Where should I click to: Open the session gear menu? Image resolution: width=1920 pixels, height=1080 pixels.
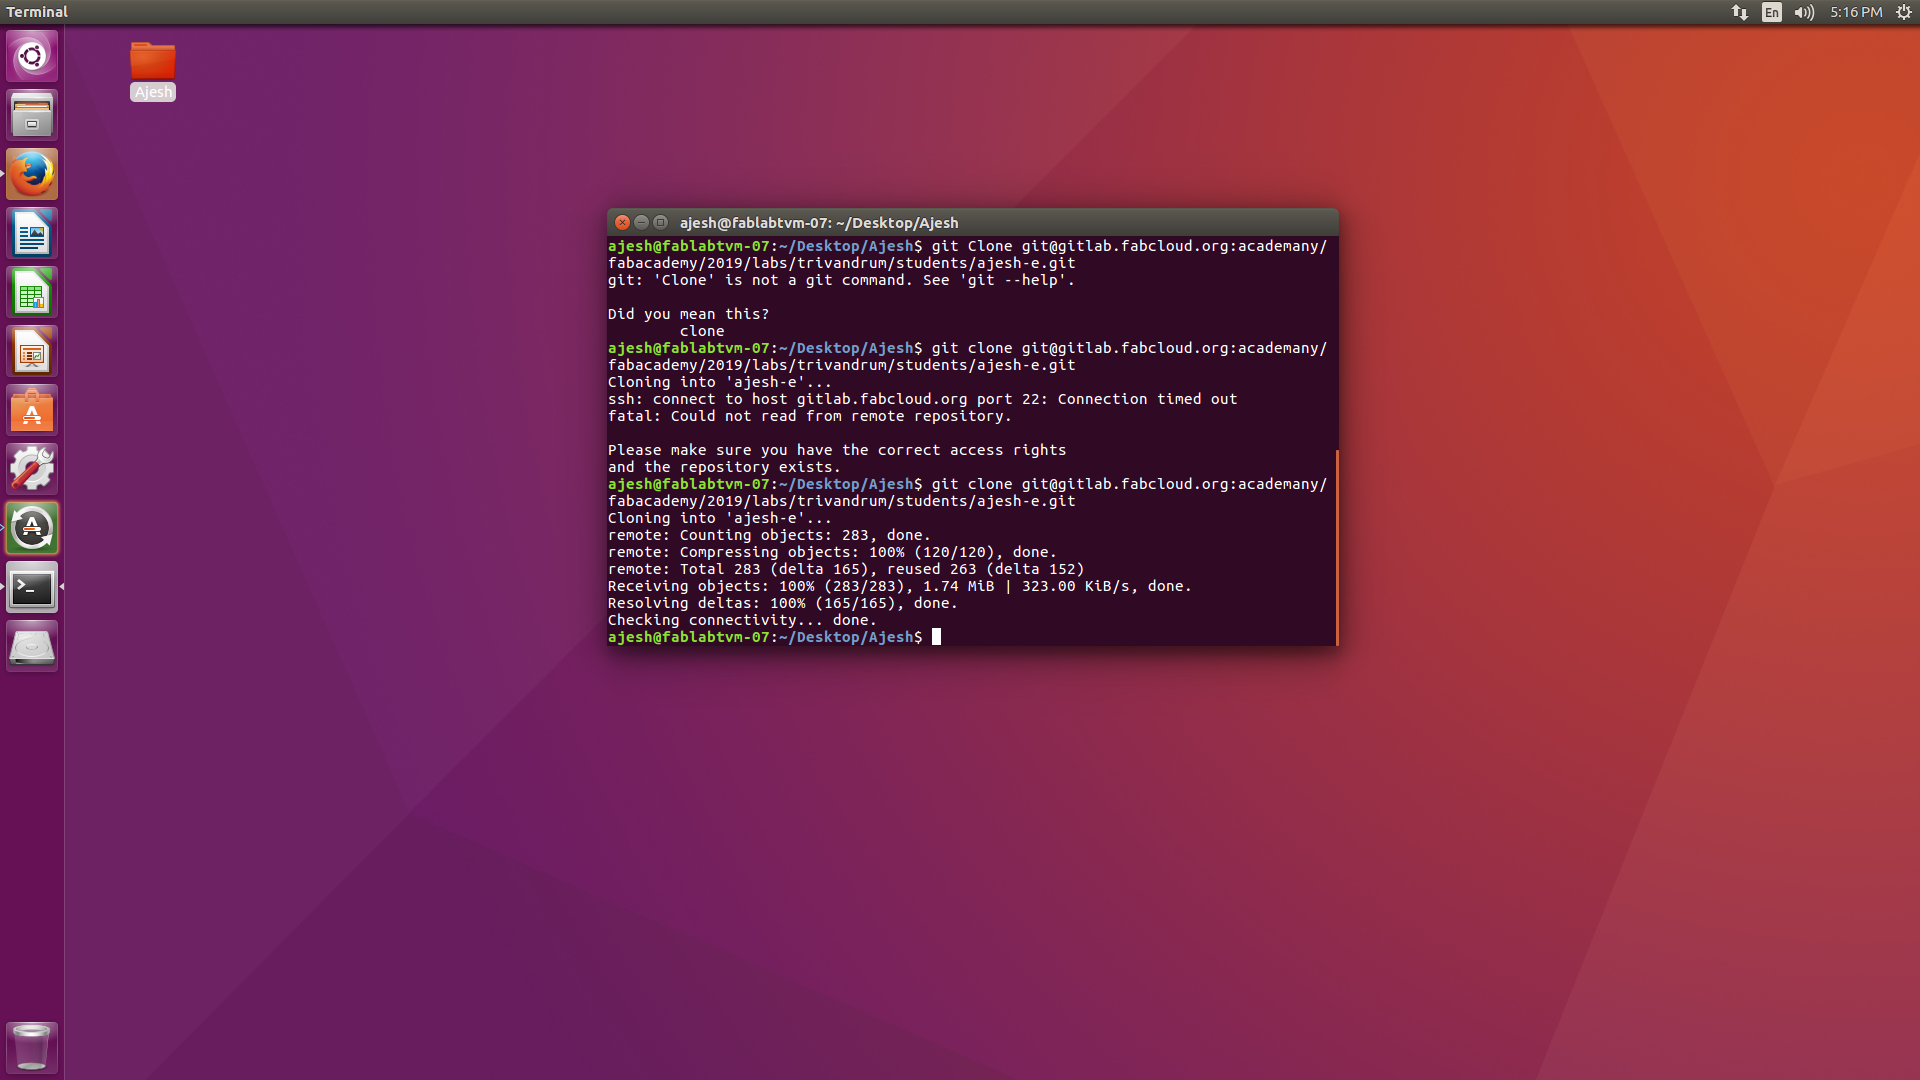tap(1905, 12)
